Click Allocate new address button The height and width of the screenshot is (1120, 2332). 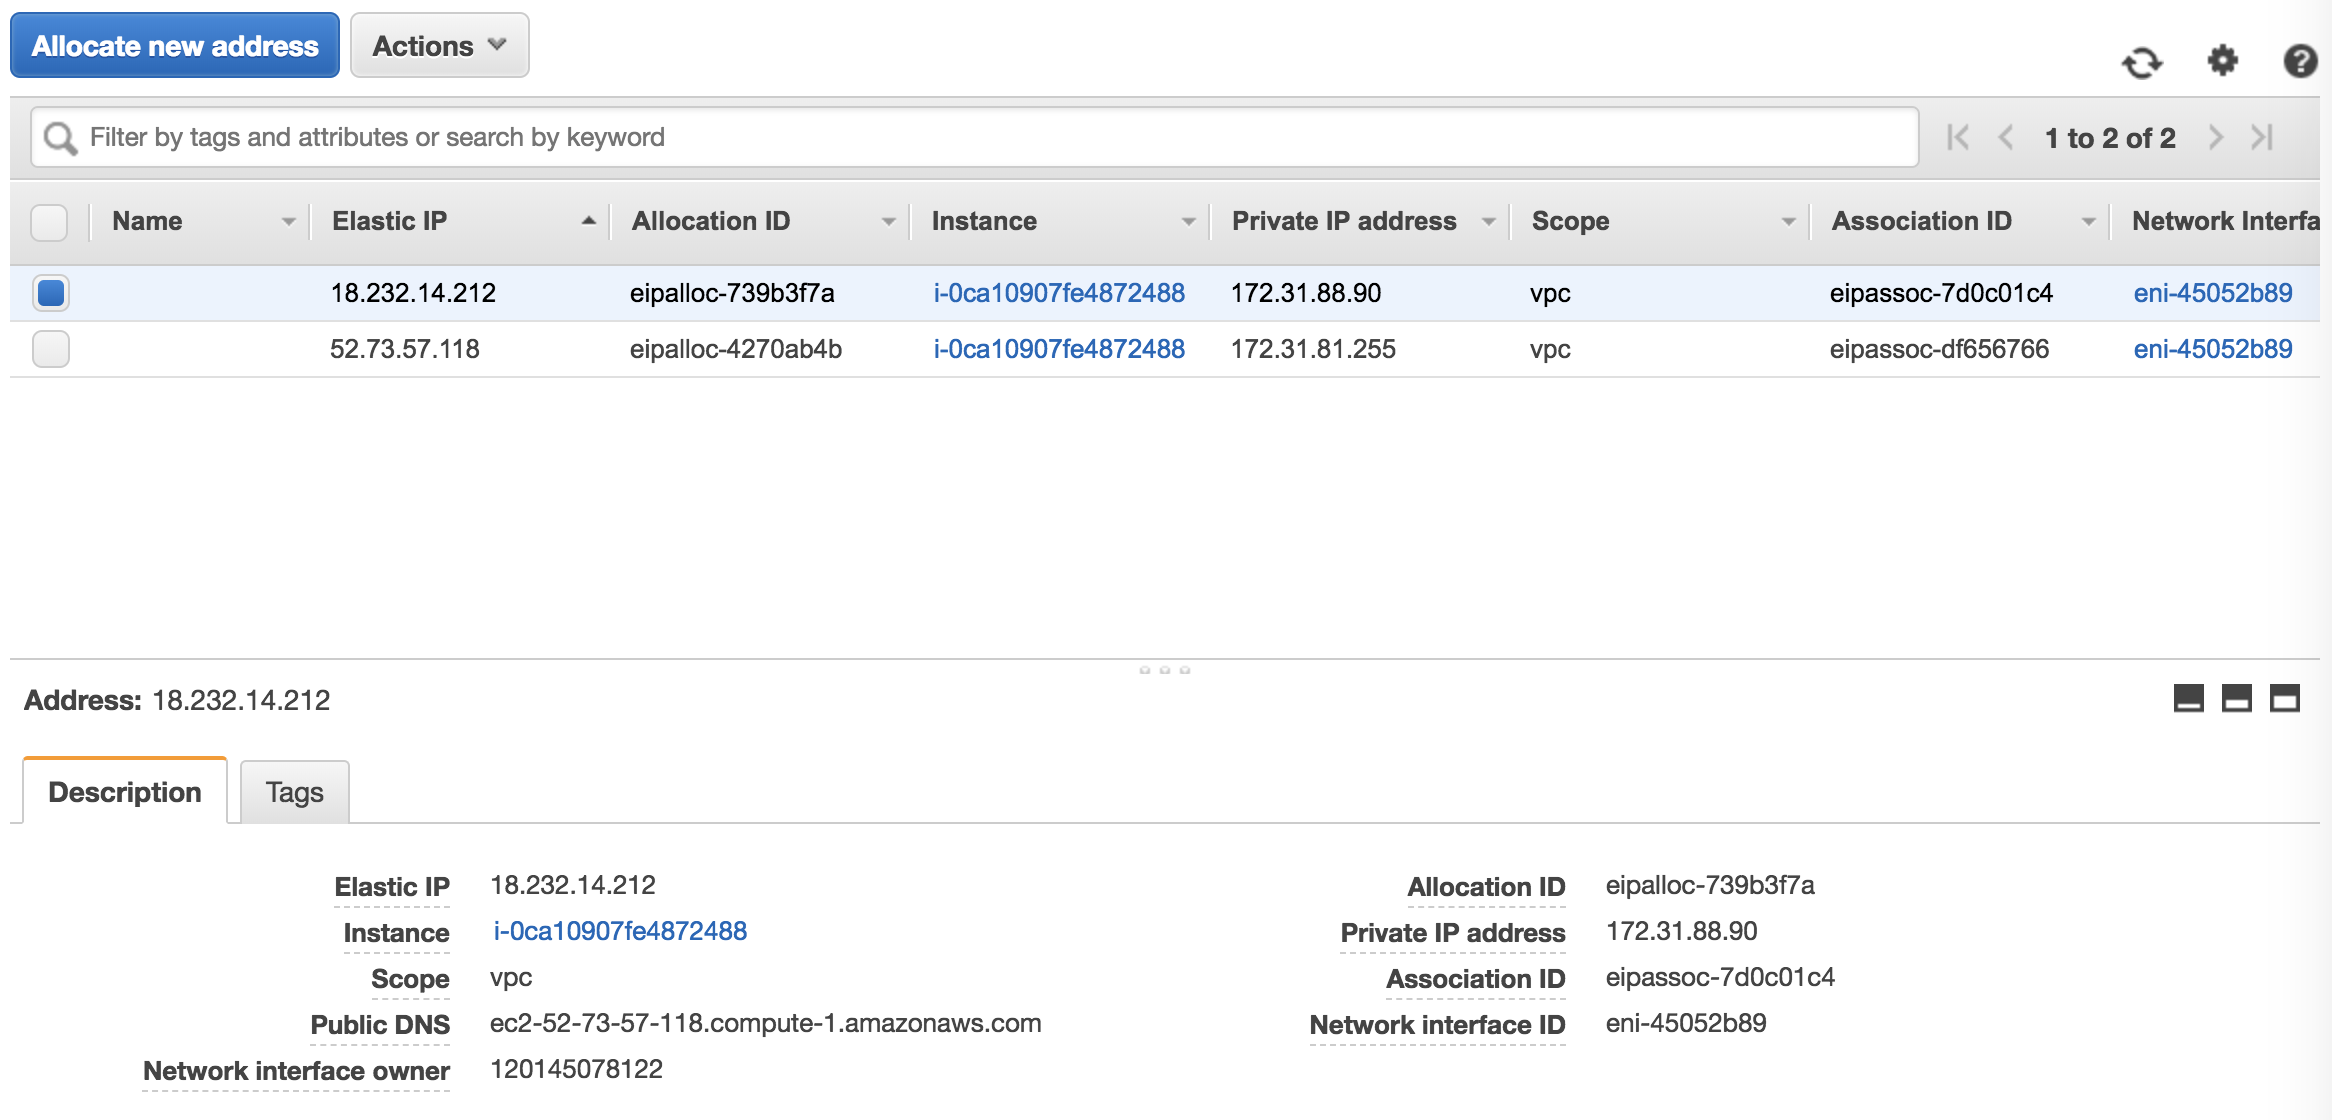pos(175,46)
